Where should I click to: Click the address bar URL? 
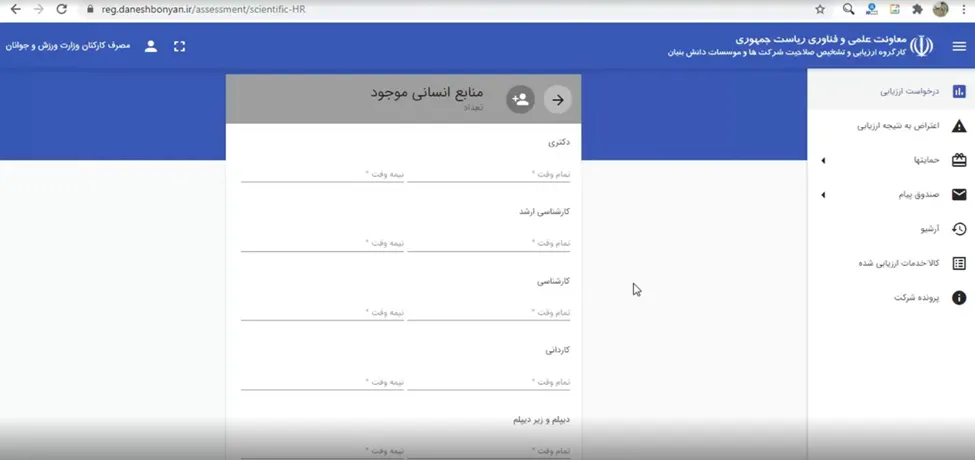coord(203,9)
